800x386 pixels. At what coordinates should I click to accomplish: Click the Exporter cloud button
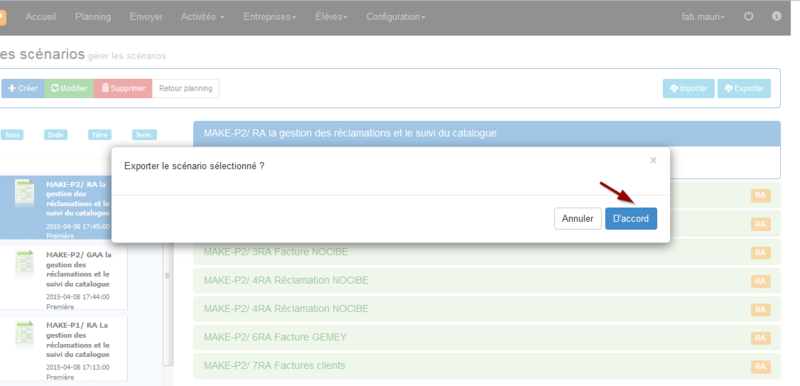pos(744,88)
